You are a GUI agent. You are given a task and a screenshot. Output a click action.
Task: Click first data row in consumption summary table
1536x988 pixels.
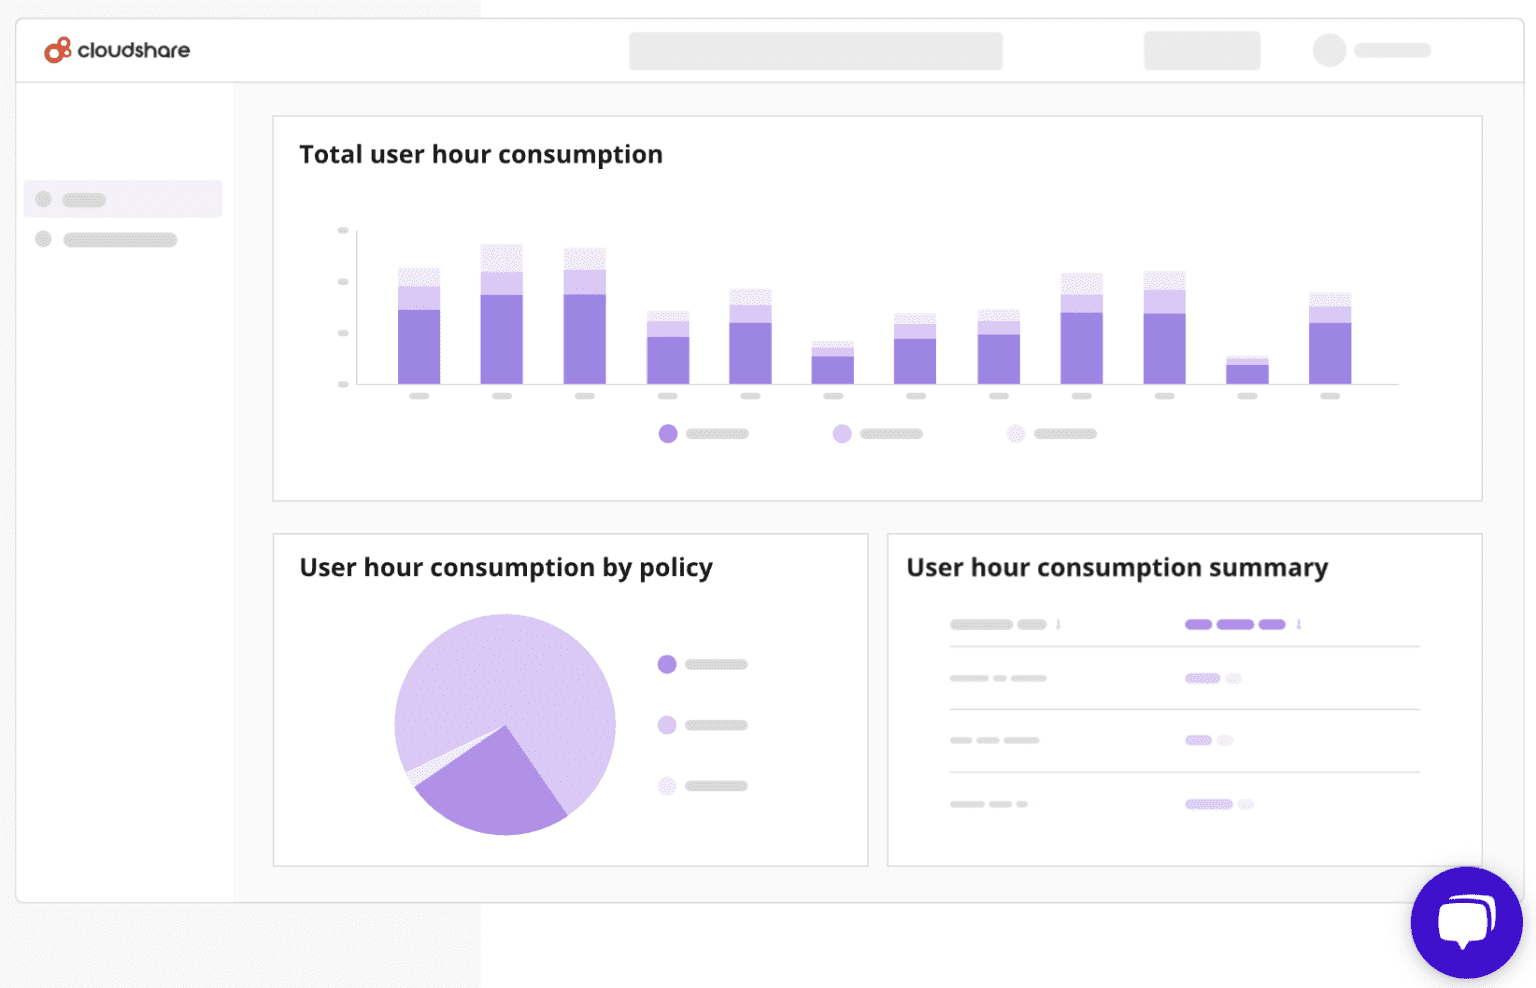tap(1184, 678)
